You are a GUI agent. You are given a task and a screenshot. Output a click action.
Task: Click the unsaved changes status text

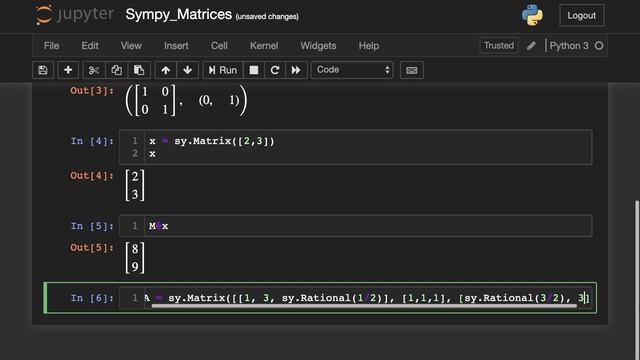coord(267,17)
